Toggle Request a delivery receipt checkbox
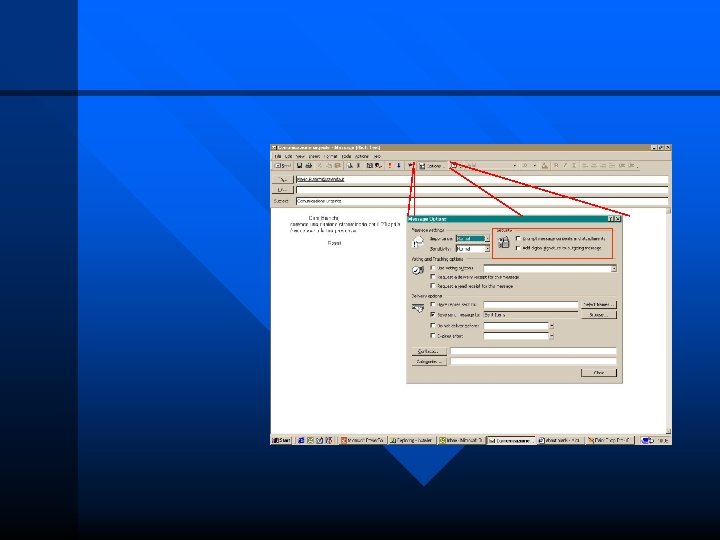This screenshot has height=540, width=720. click(x=433, y=277)
